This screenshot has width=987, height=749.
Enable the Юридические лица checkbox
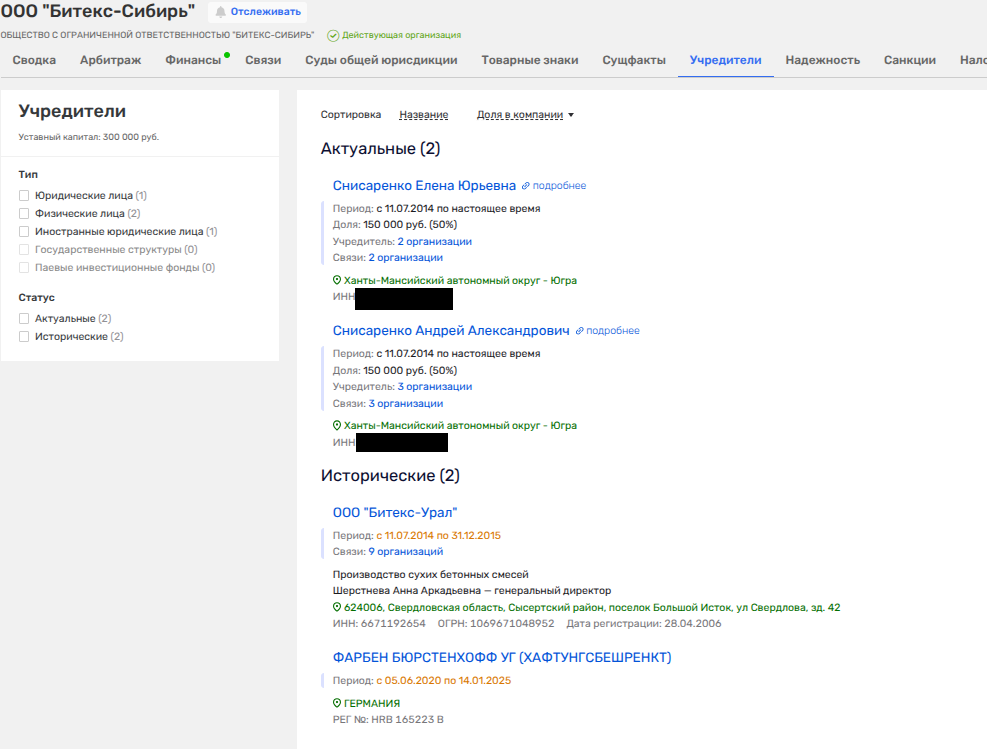(x=24, y=196)
